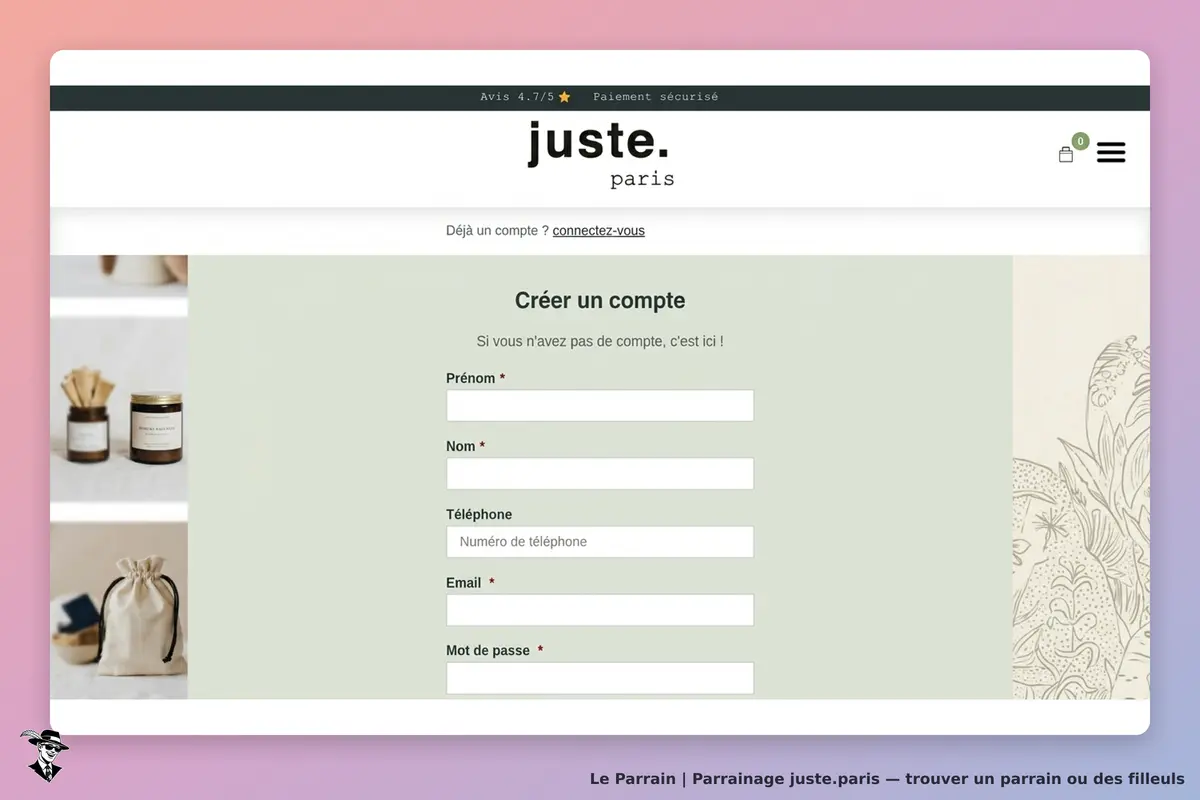Click the Créer un compte heading
Viewport: 1200px width, 800px height.
pyautogui.click(x=600, y=301)
